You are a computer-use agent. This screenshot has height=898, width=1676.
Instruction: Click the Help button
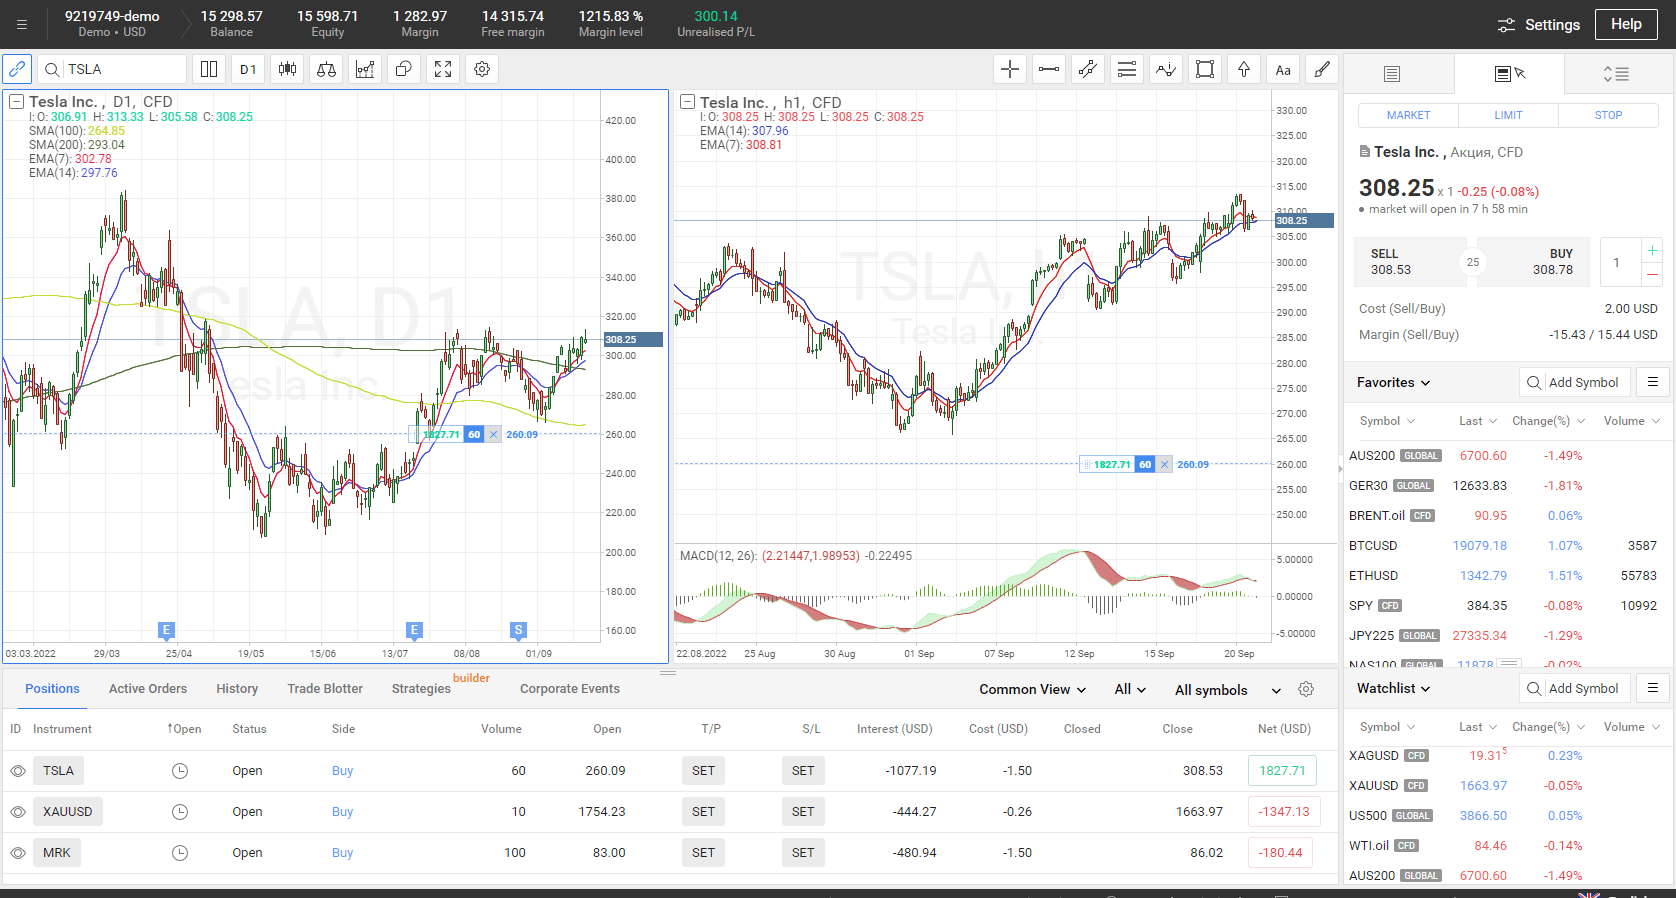(x=1626, y=25)
